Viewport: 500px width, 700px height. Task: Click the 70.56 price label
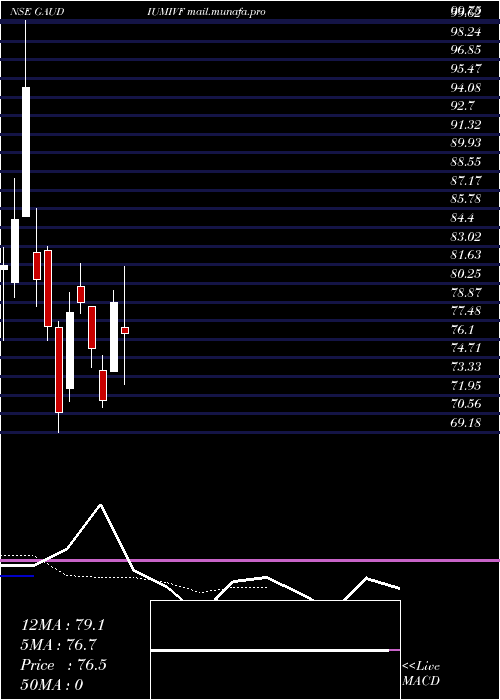(466, 404)
